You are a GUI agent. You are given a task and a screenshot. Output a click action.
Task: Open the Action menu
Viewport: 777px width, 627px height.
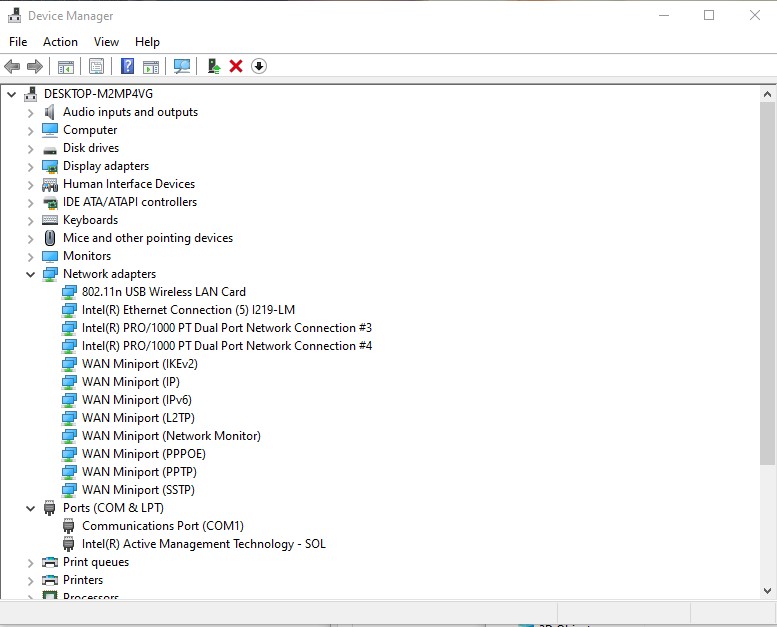(x=60, y=42)
